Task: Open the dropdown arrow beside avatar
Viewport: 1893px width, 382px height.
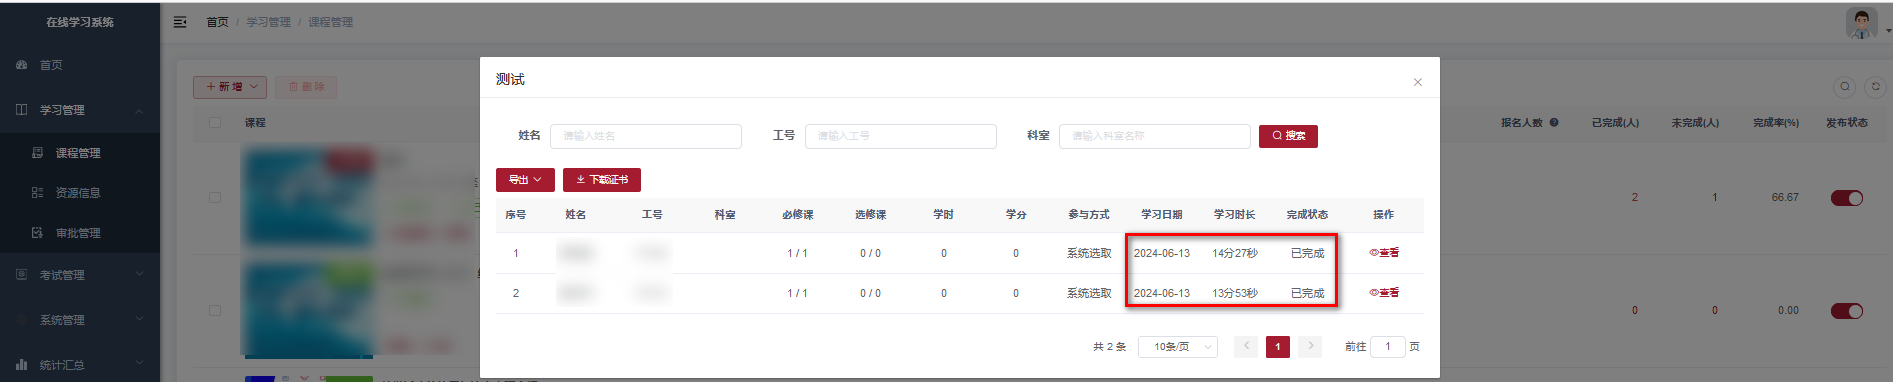Action: pos(1888,31)
